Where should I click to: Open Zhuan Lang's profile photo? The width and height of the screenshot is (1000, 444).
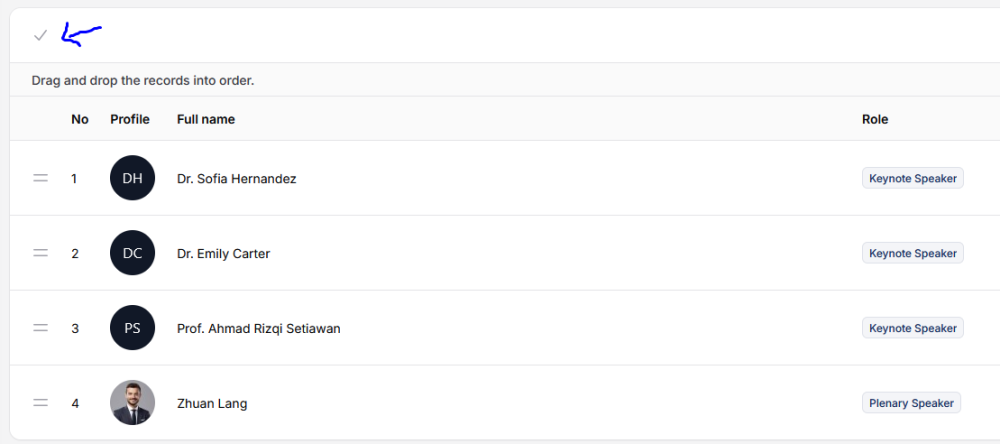point(132,403)
